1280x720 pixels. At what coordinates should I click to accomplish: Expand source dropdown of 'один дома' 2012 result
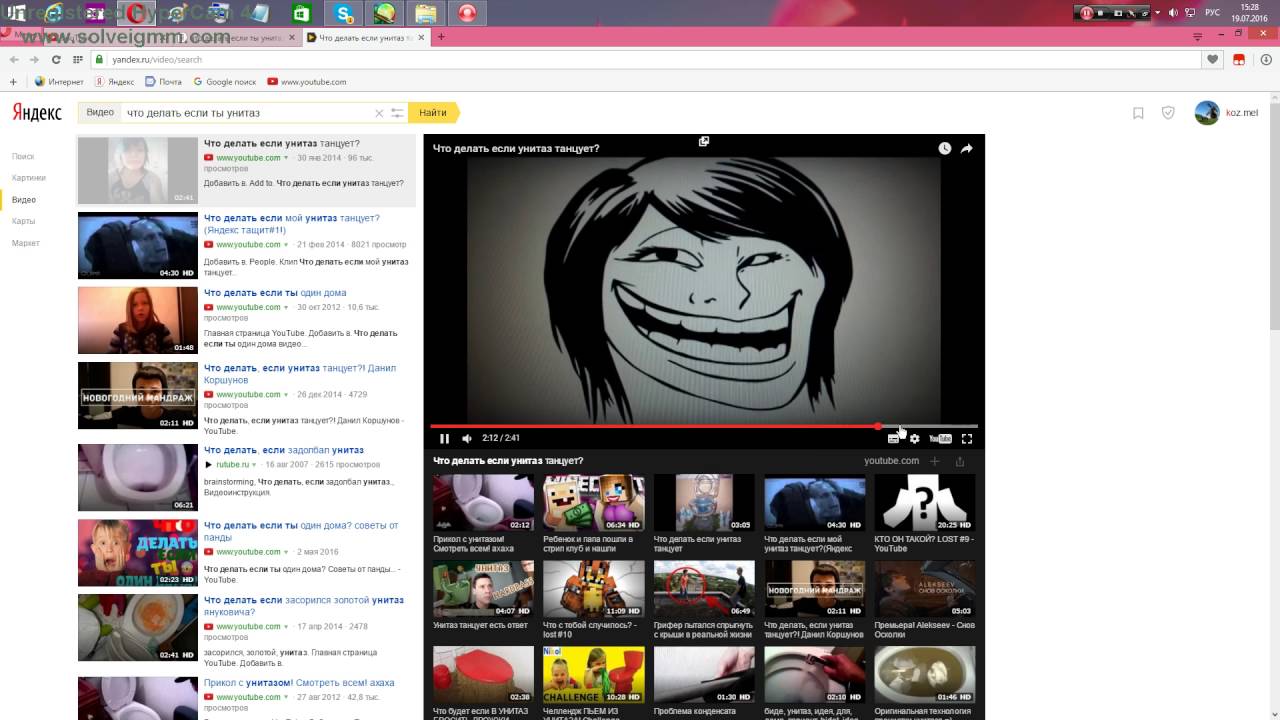tap(286, 308)
